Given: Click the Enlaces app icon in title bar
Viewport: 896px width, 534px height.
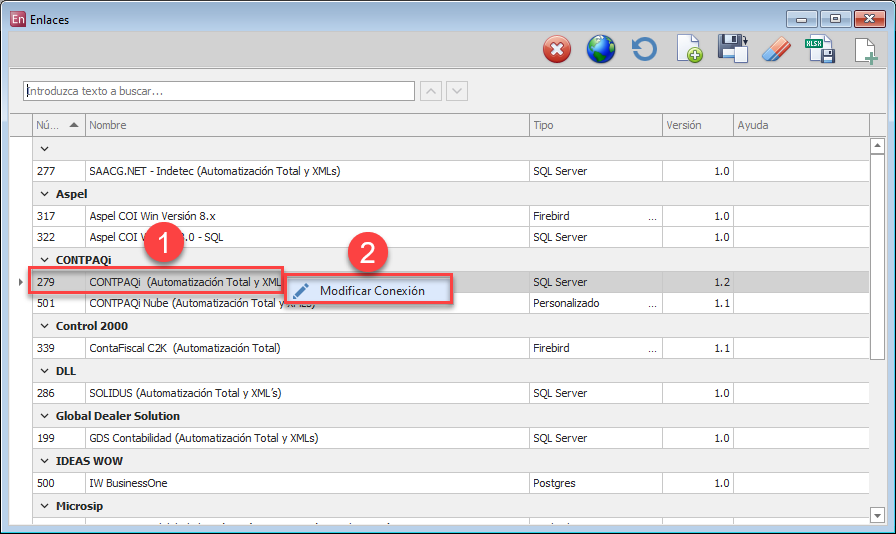Looking at the screenshot, I should tap(18, 19).
